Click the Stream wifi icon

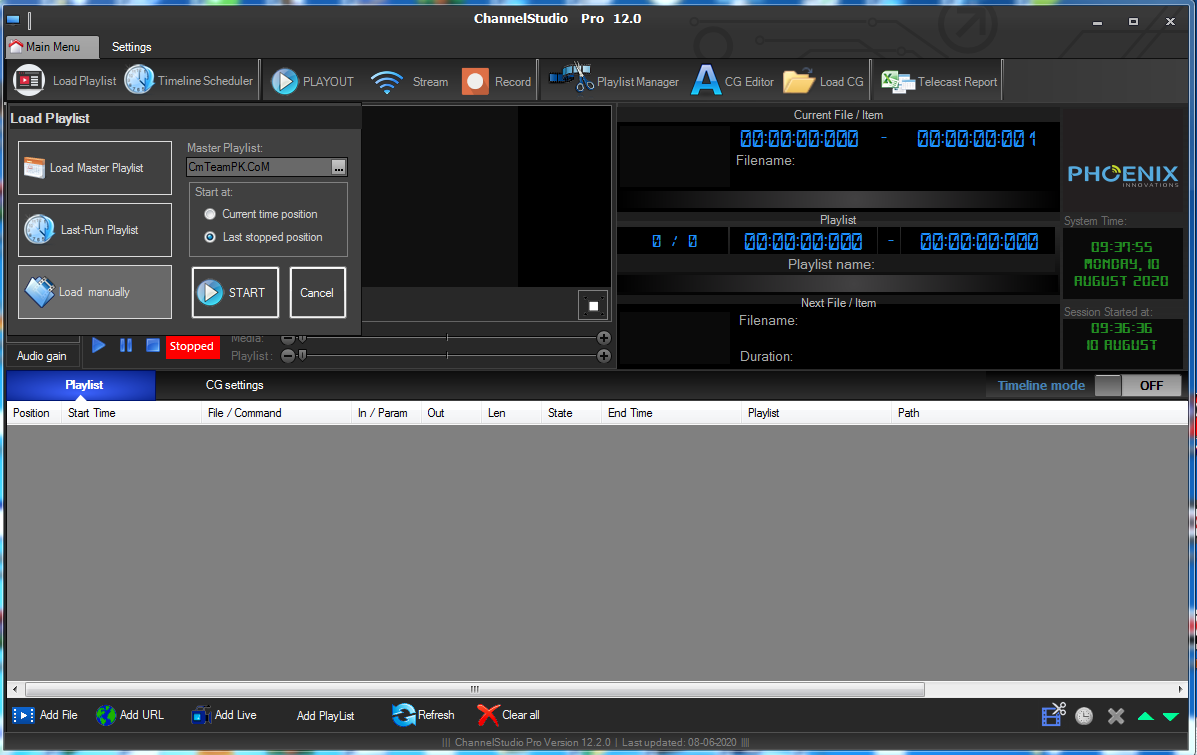(387, 81)
